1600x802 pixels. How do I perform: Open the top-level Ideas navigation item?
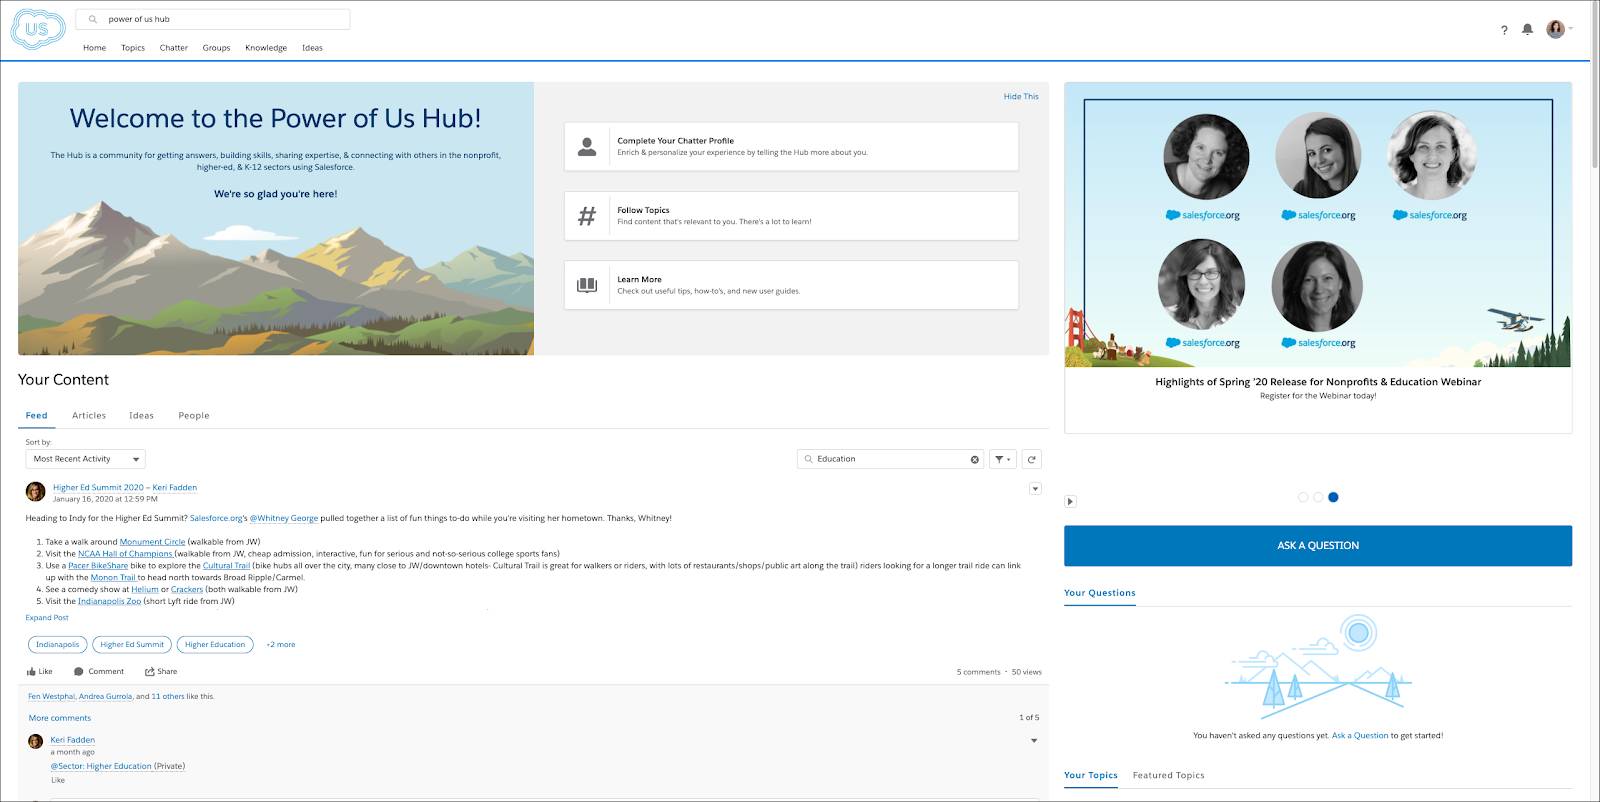312,48
